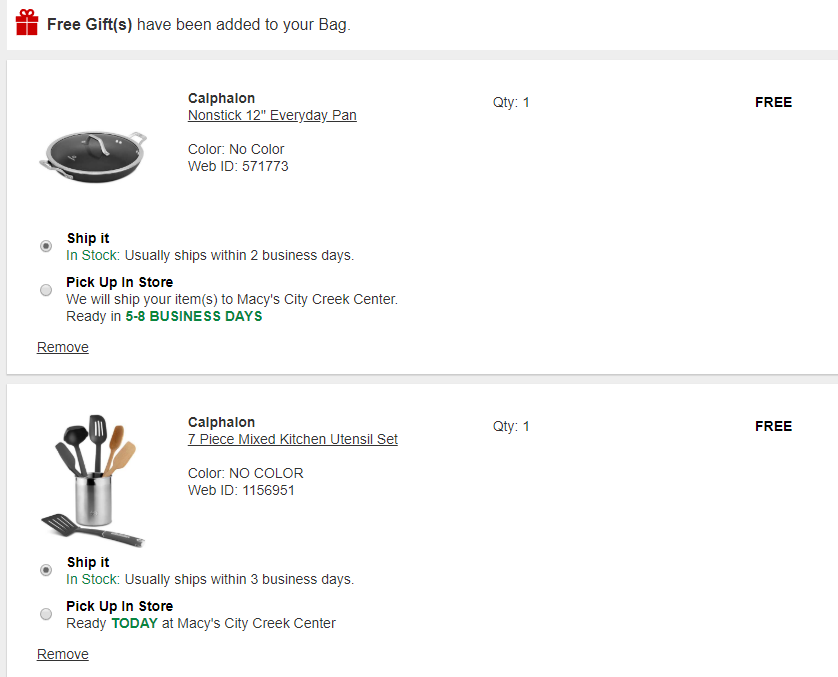Click the Everyday Pan product thumbnail
The image size is (838, 677).
click(x=93, y=156)
